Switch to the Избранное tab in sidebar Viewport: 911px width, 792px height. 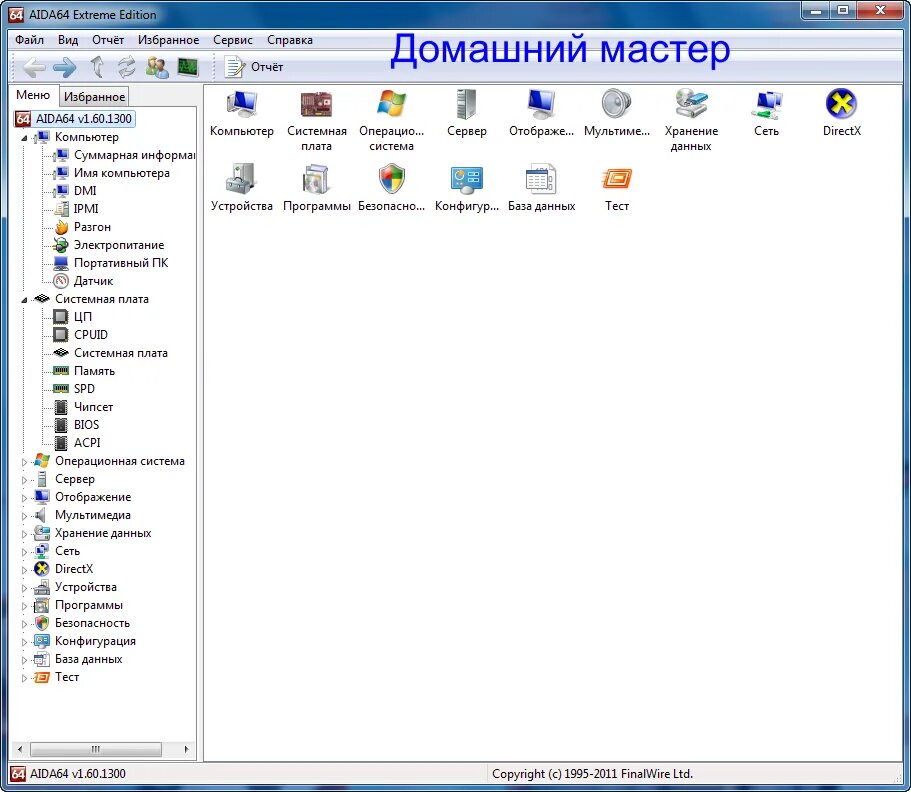click(94, 96)
